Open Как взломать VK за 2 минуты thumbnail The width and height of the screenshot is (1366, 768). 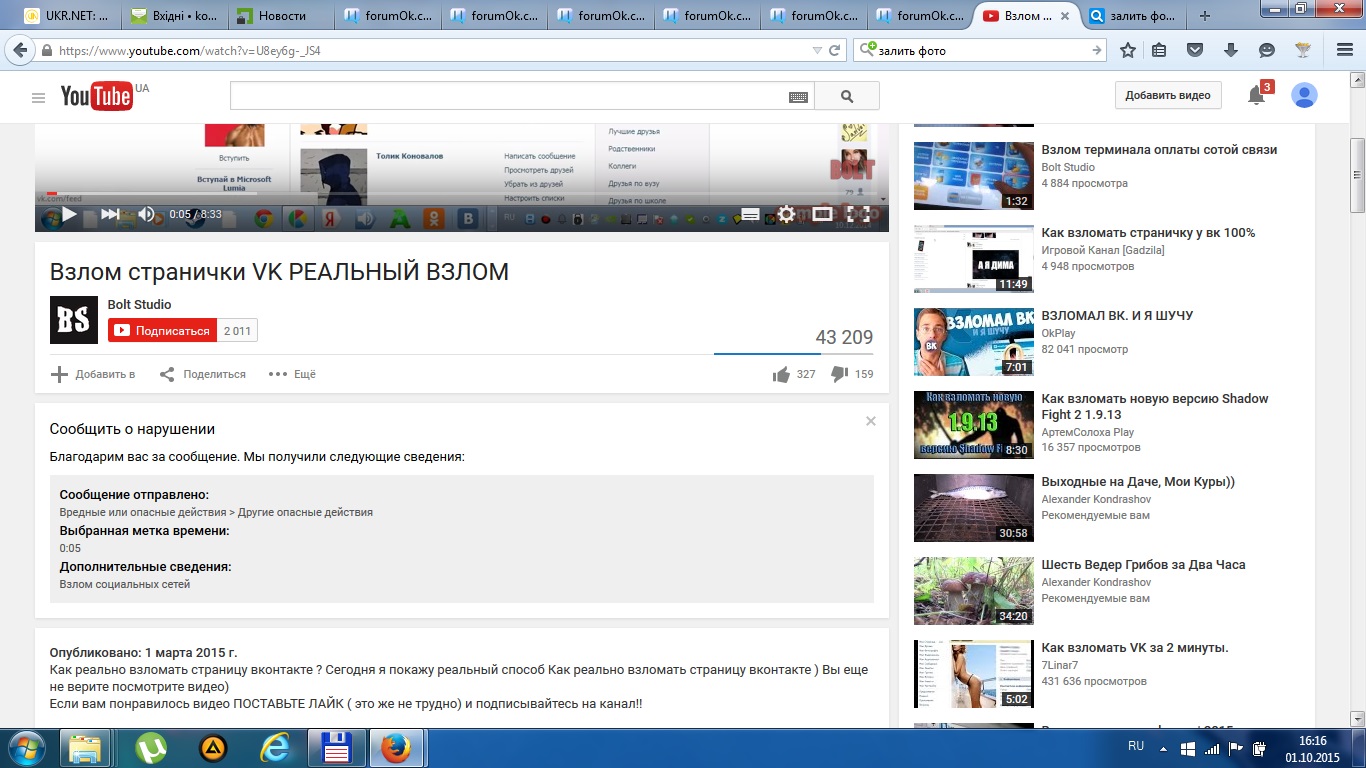click(x=974, y=674)
